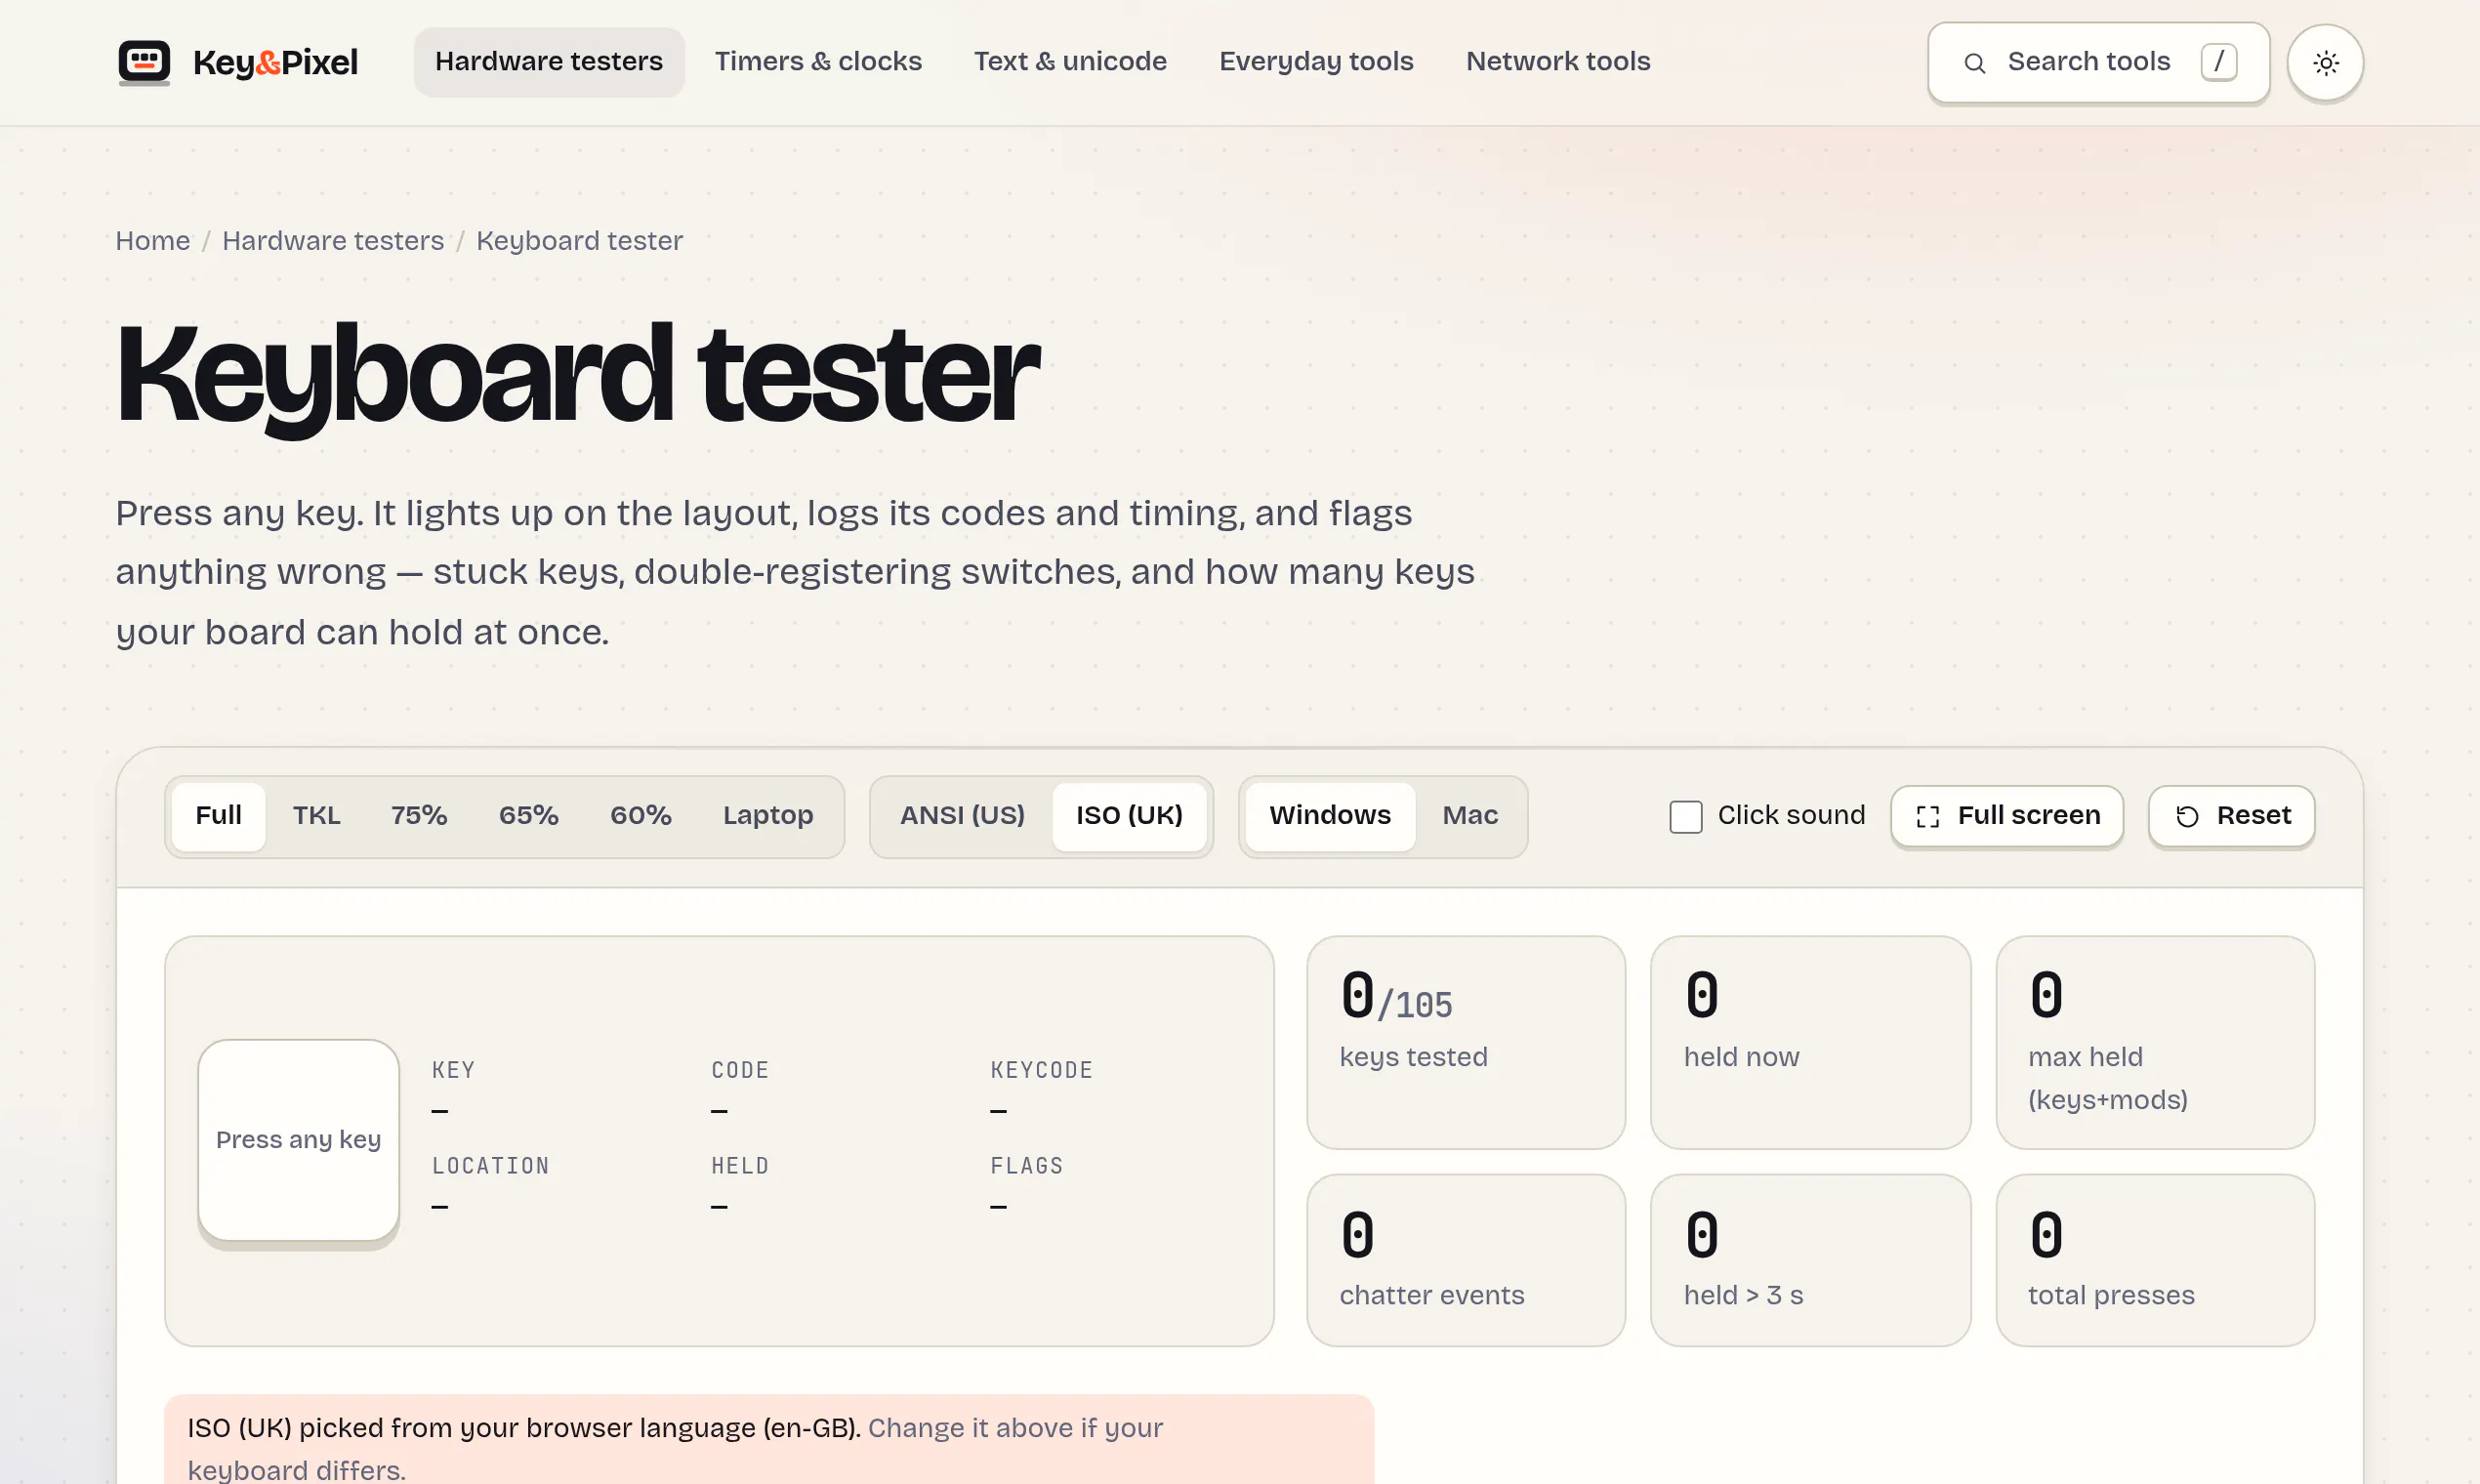This screenshot has height=1484, width=2480.
Task: Click the total presses counter card
Action: [2155, 1261]
